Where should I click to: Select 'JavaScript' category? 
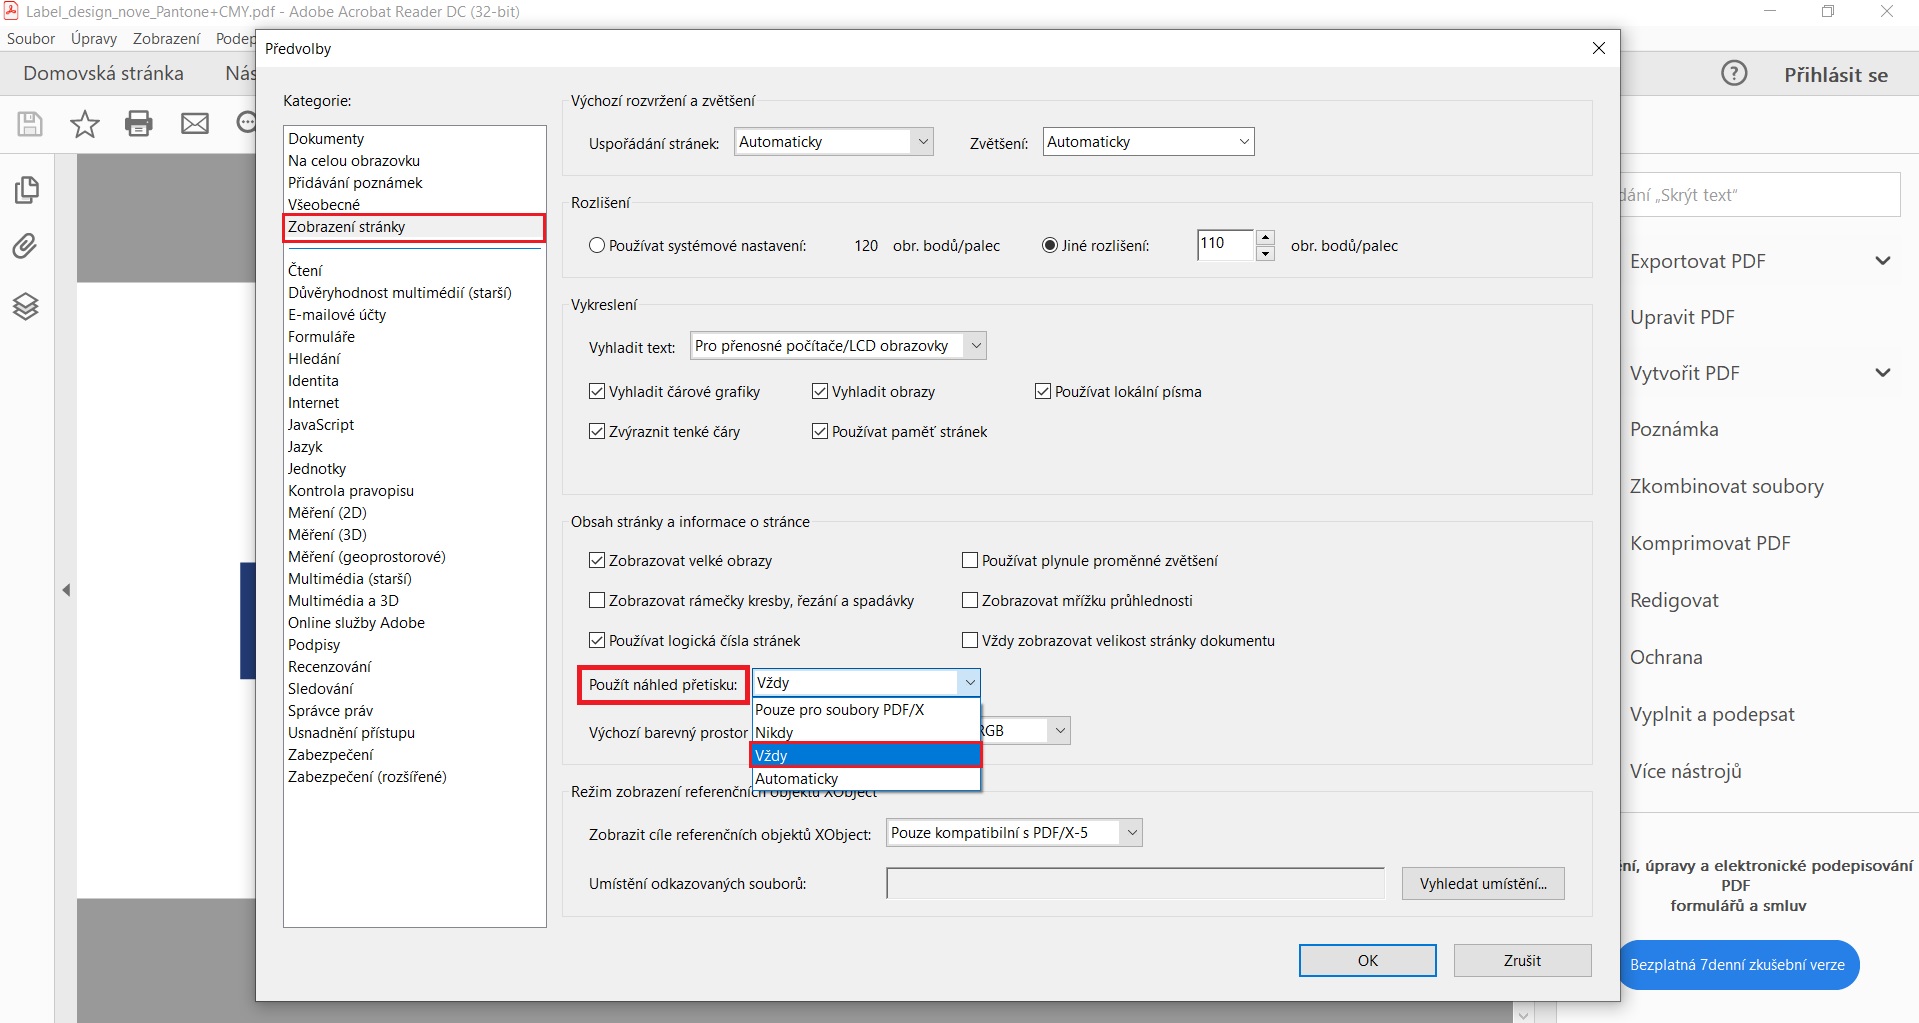pyautogui.click(x=321, y=425)
